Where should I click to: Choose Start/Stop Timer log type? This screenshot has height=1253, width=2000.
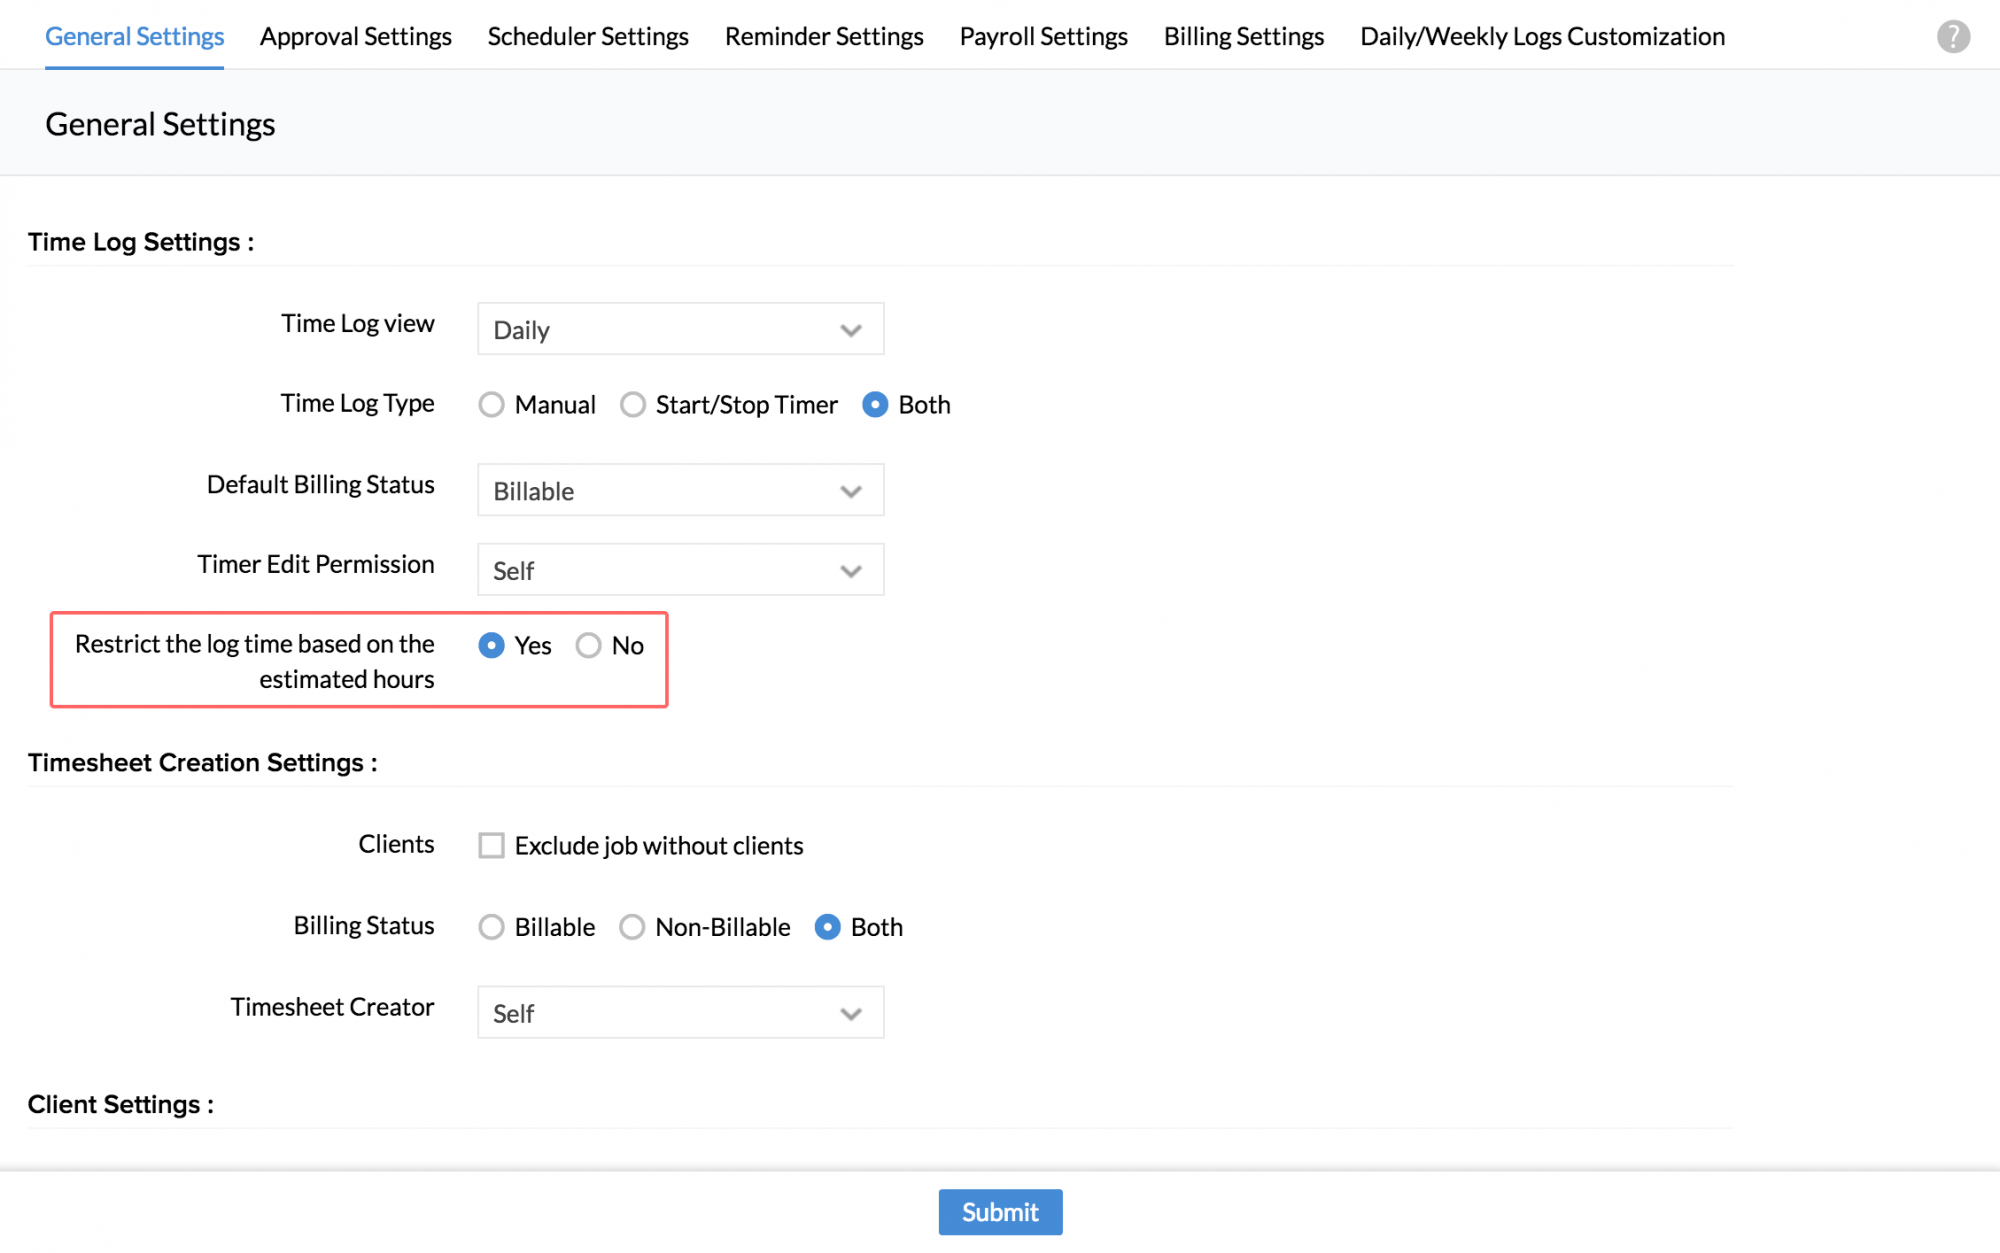(x=633, y=405)
